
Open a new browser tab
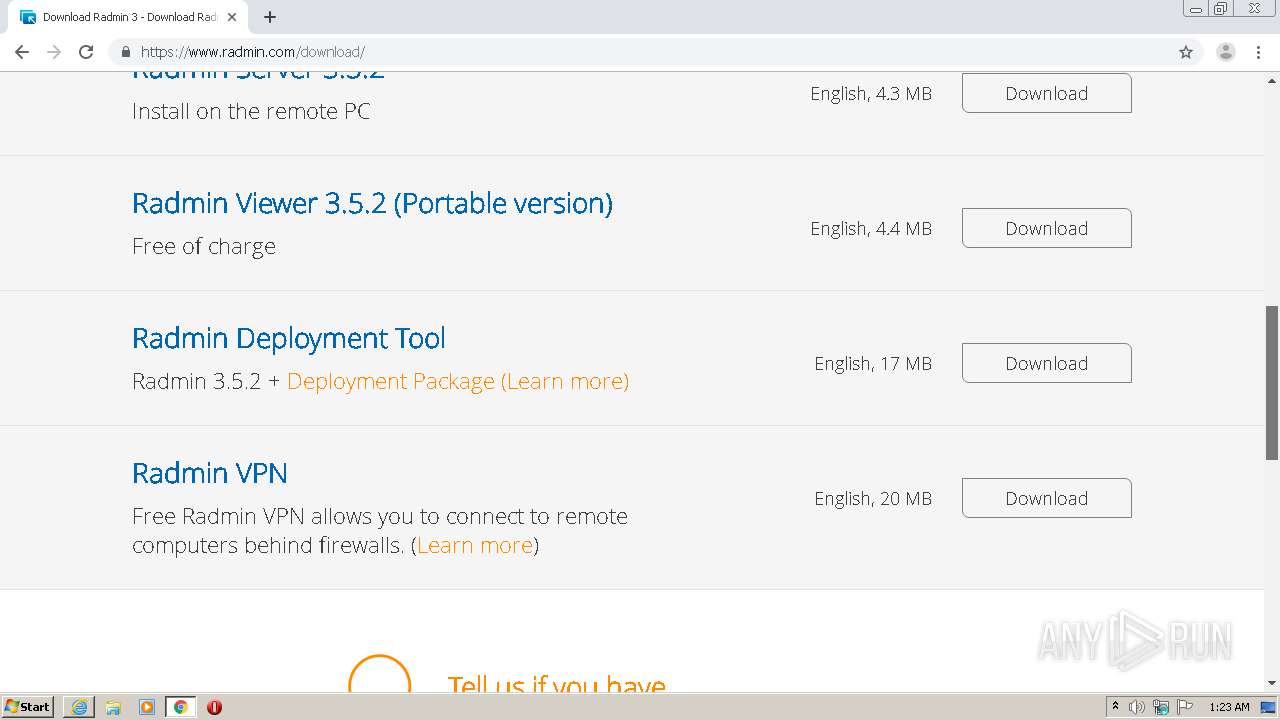click(x=270, y=17)
